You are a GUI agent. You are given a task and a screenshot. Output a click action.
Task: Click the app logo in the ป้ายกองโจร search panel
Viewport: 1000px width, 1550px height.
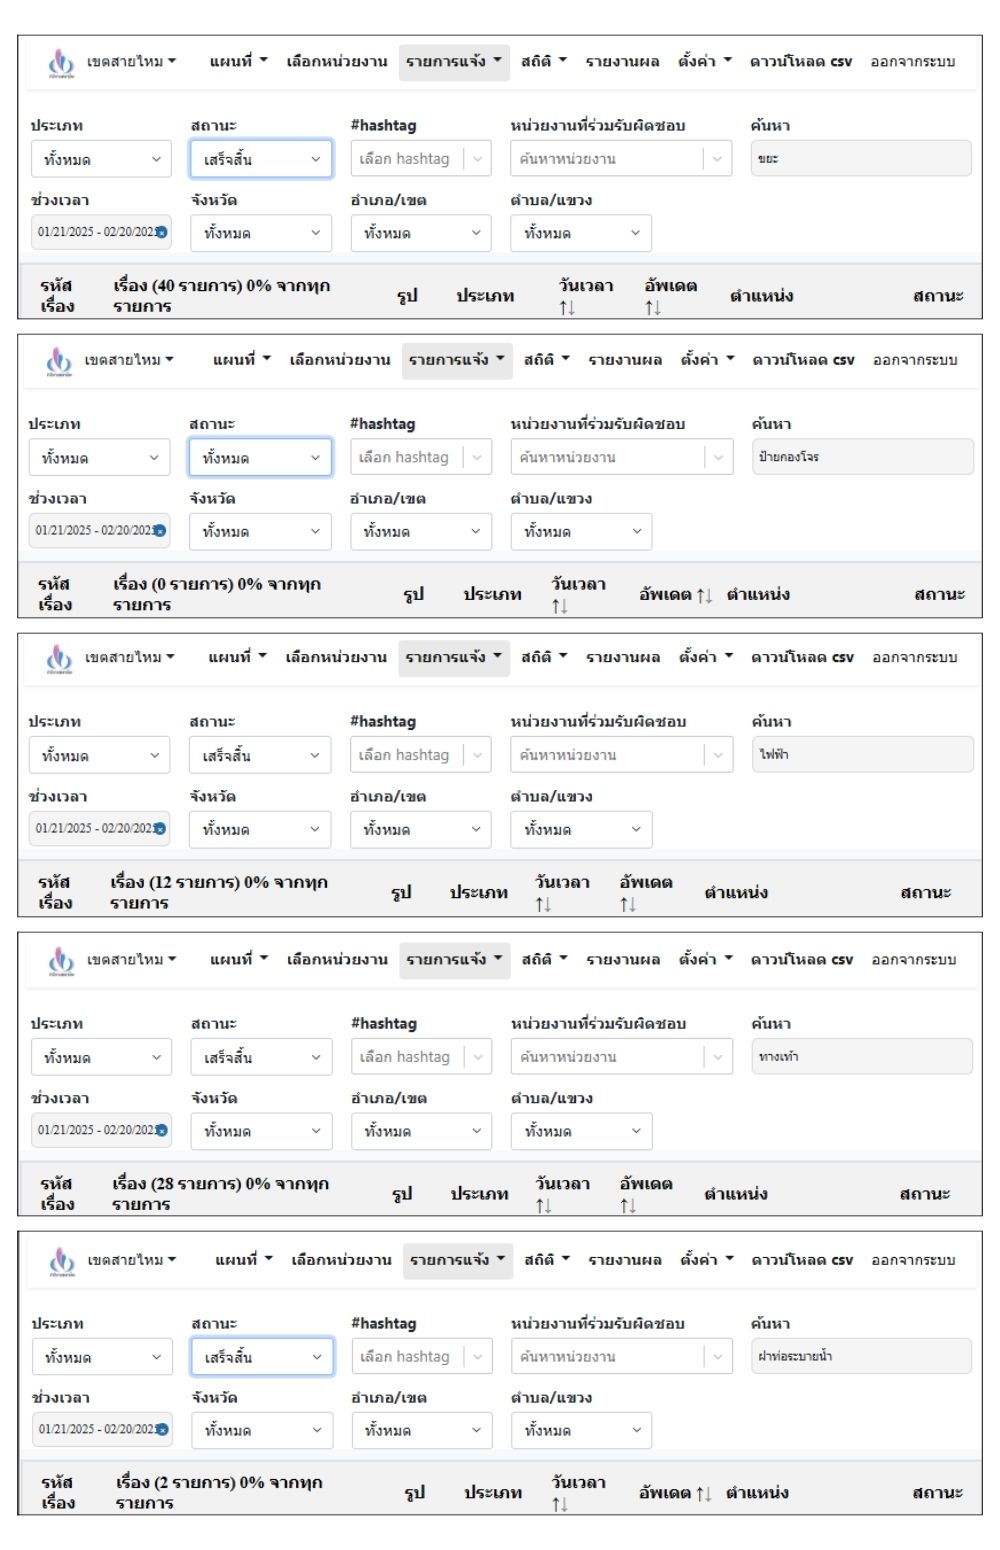[59, 362]
